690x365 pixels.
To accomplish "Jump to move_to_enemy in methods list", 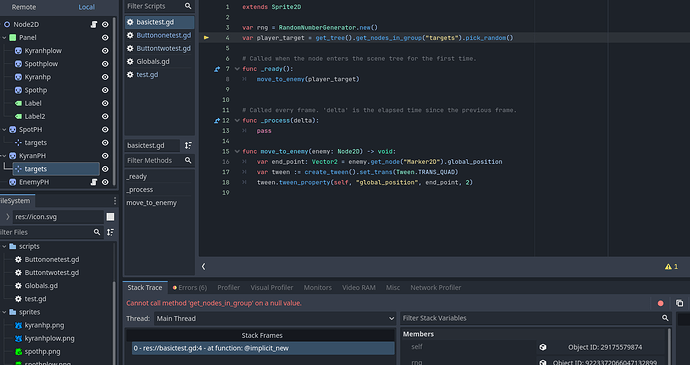I will pyautogui.click(x=151, y=203).
